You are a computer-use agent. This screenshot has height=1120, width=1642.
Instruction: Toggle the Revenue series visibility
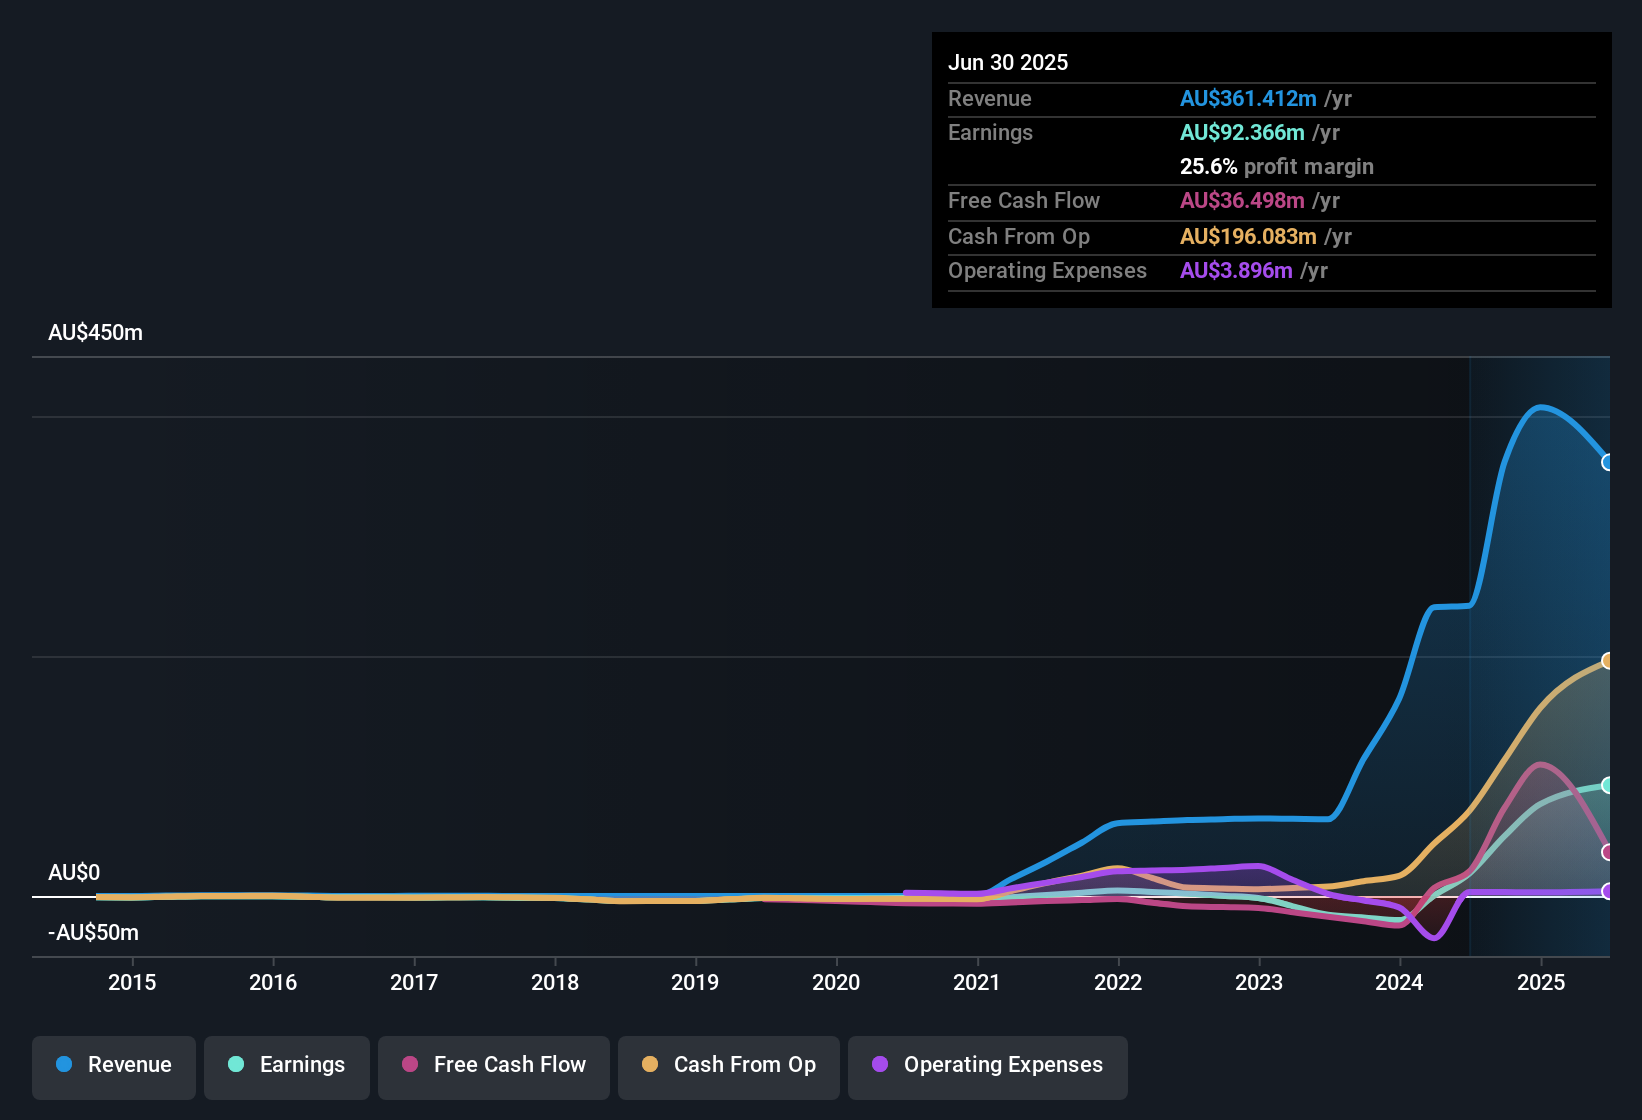pos(113,1067)
